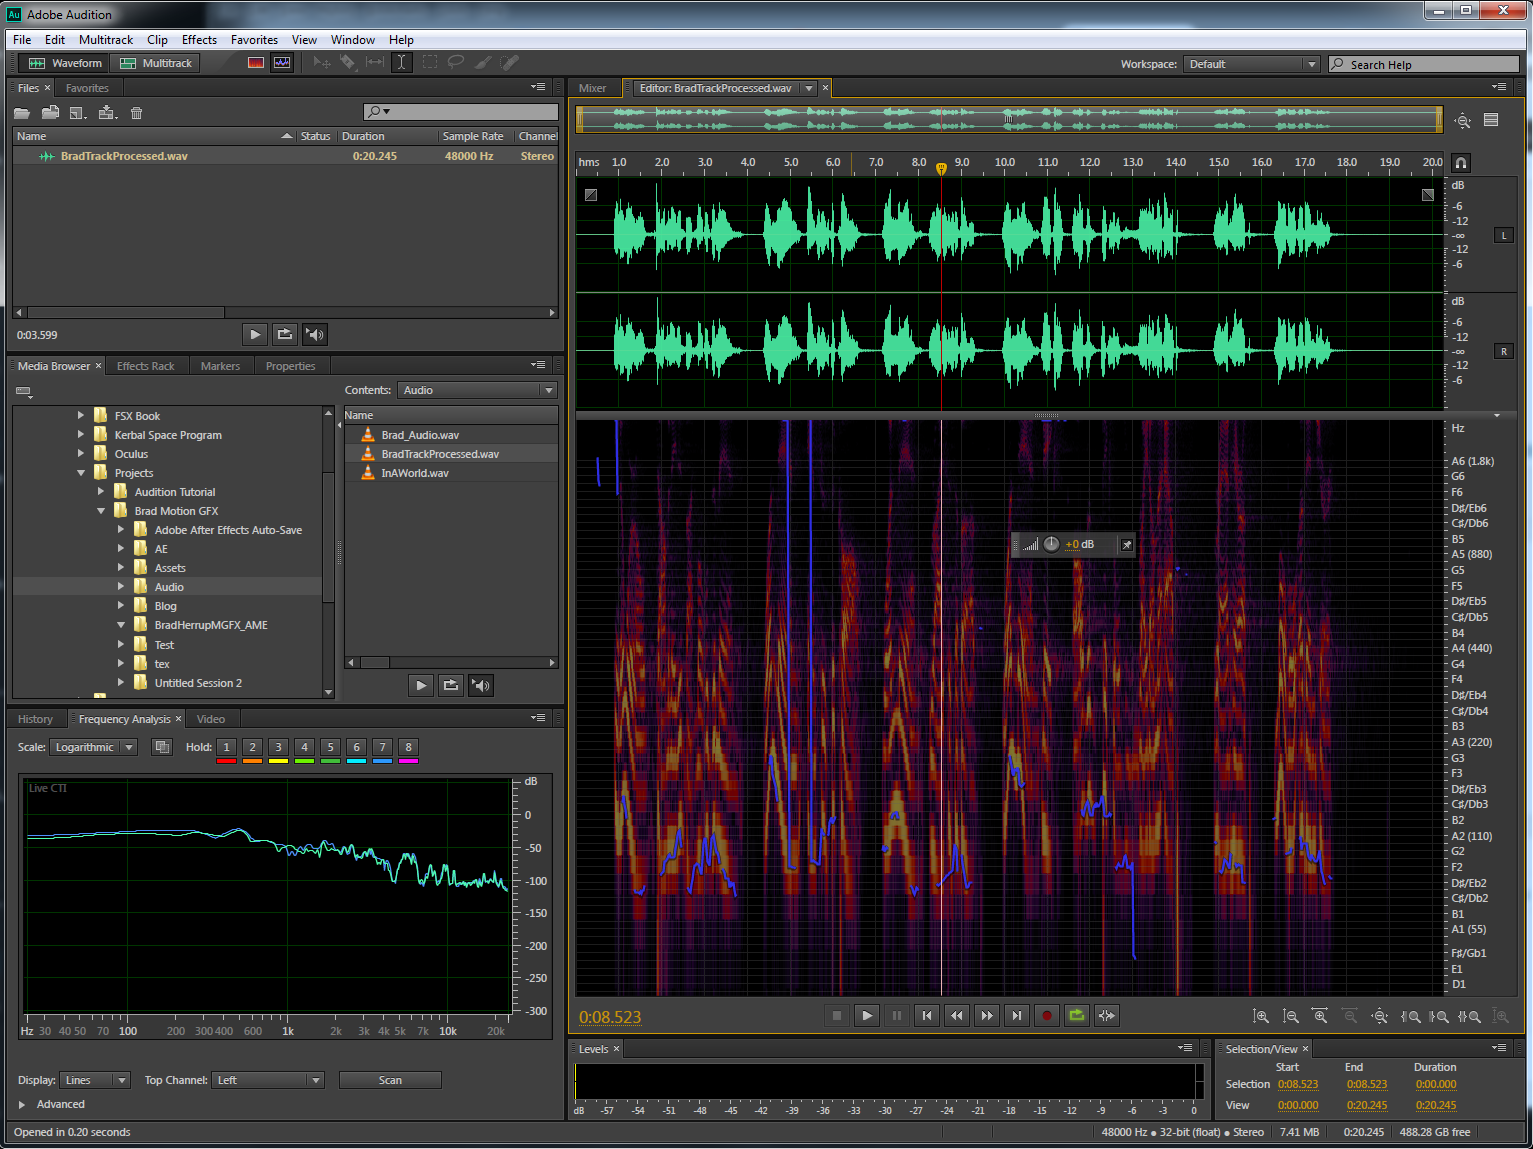Click Hold button 5
The height and width of the screenshot is (1149, 1533).
click(x=330, y=747)
